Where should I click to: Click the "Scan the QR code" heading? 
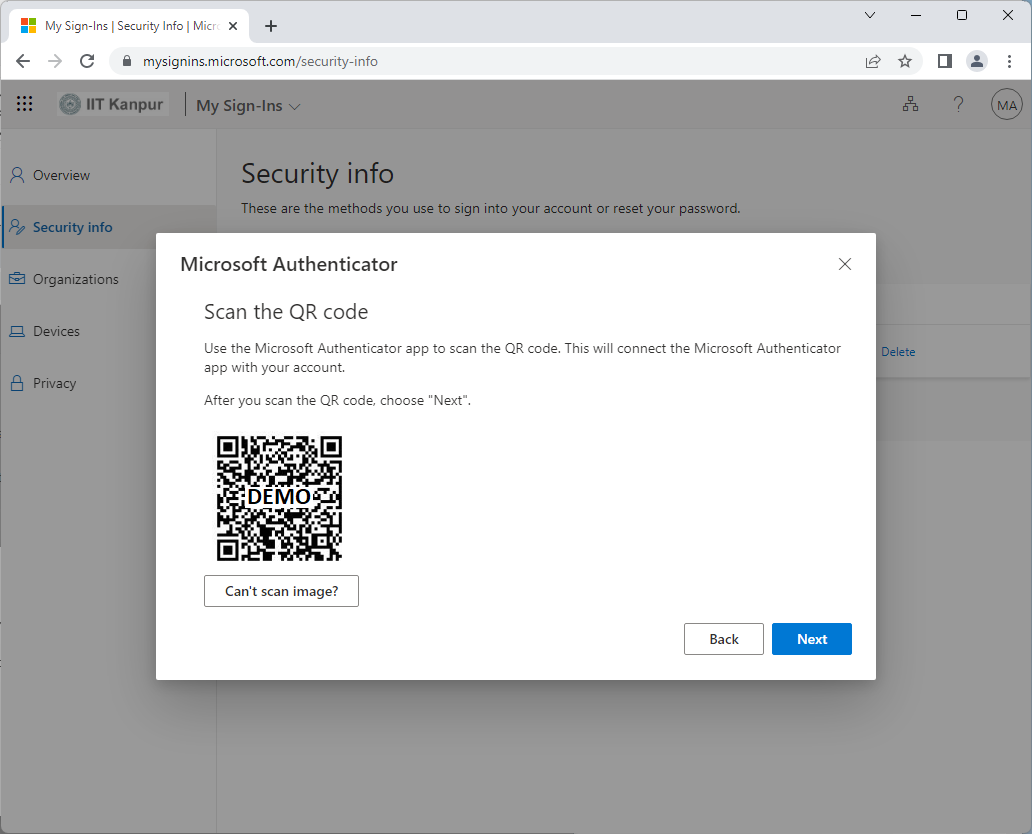pos(286,311)
